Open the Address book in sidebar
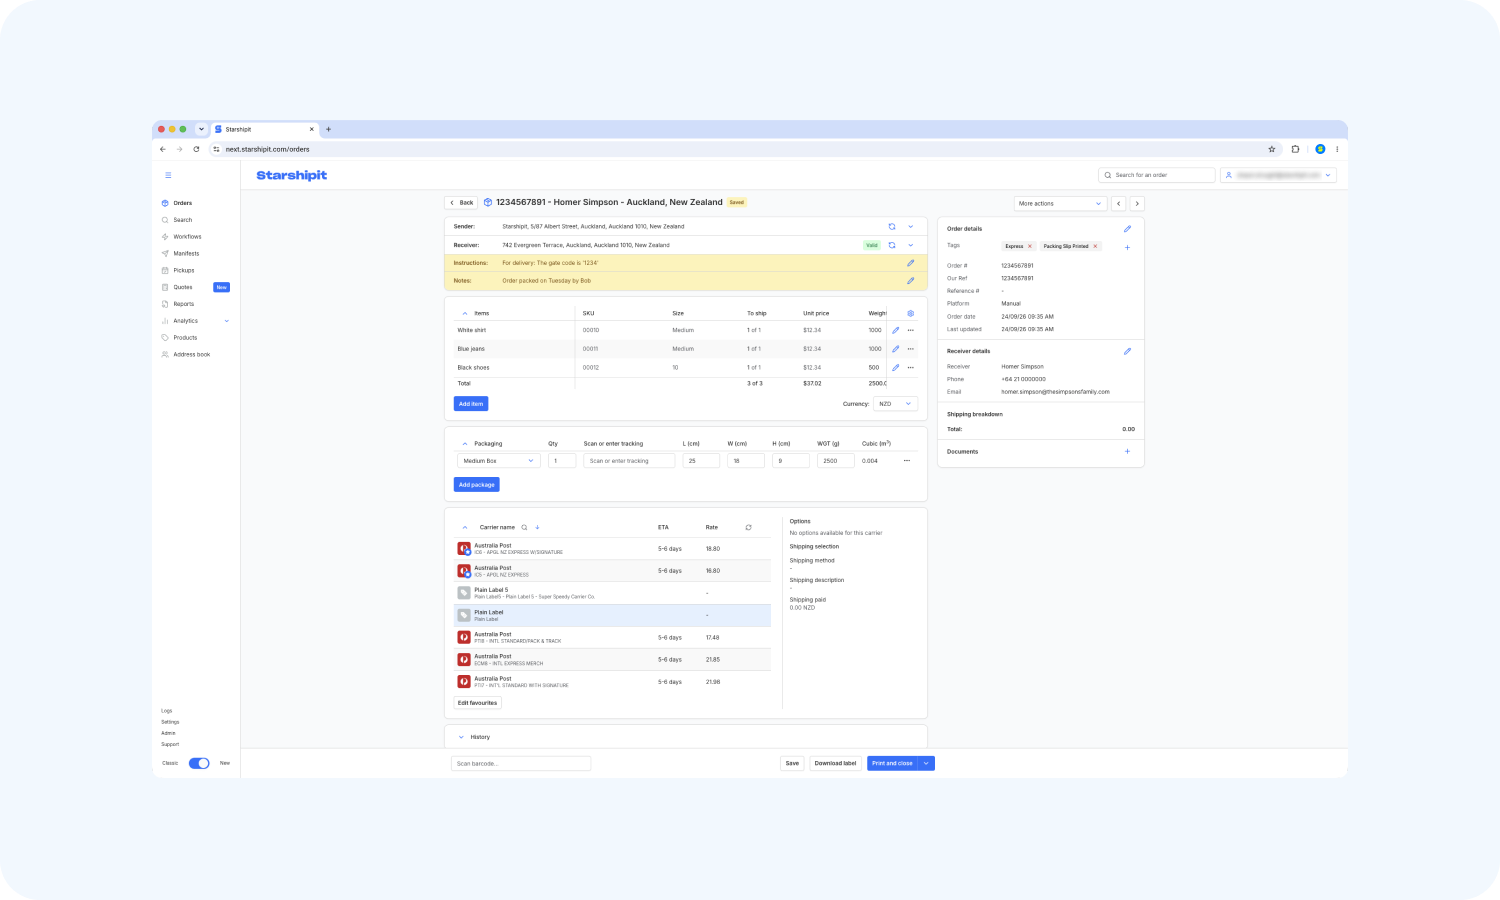Viewport: 1500px width, 900px height. coord(191,355)
